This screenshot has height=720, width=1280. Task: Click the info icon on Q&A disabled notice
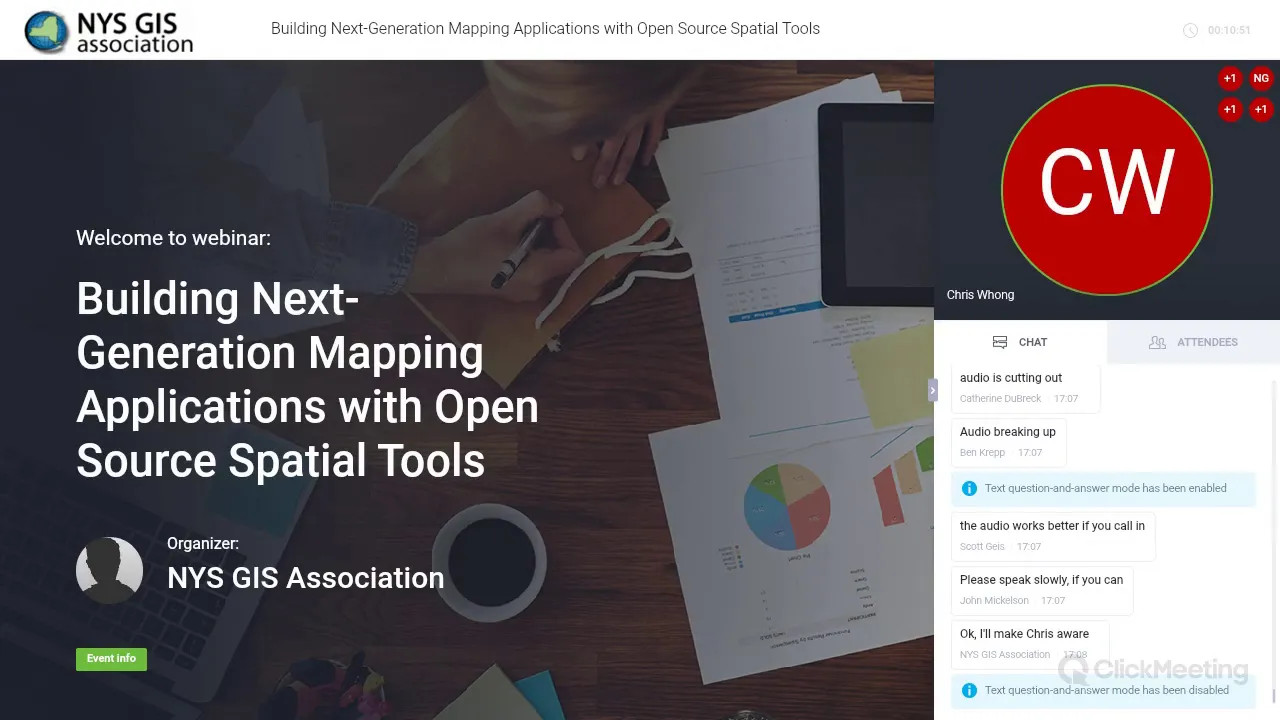point(968,690)
